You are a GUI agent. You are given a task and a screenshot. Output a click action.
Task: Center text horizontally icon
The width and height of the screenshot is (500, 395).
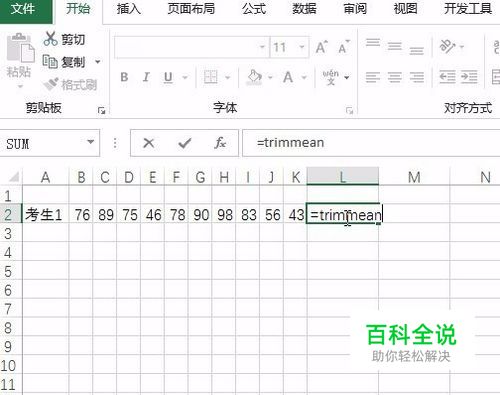(x=395, y=77)
